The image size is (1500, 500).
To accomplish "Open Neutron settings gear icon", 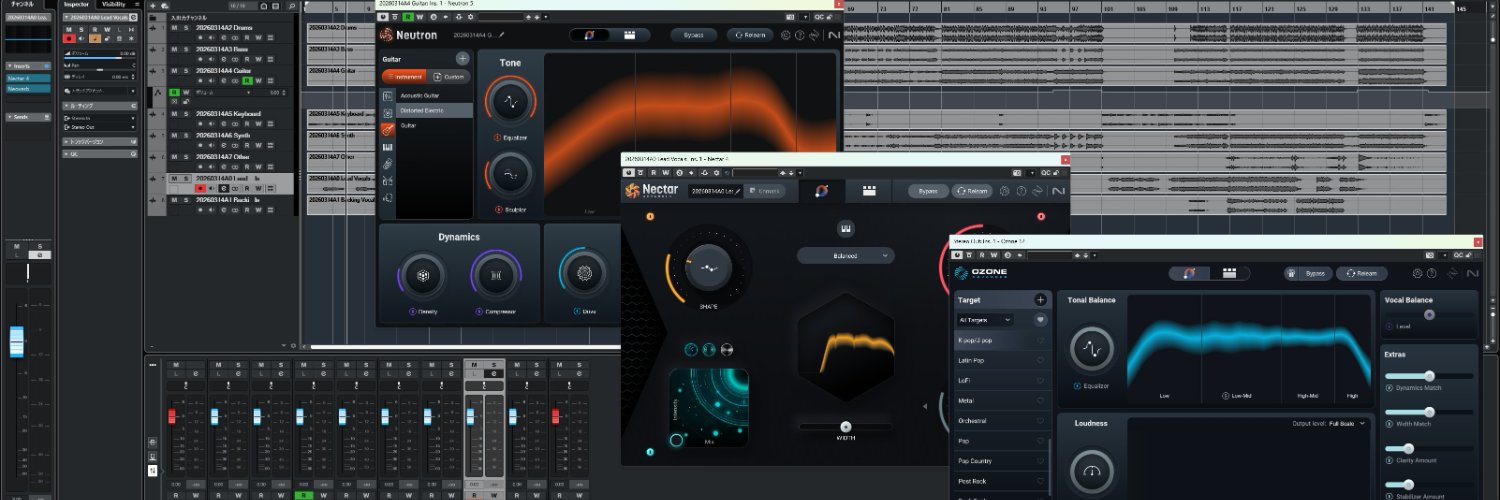I will tap(786, 35).
